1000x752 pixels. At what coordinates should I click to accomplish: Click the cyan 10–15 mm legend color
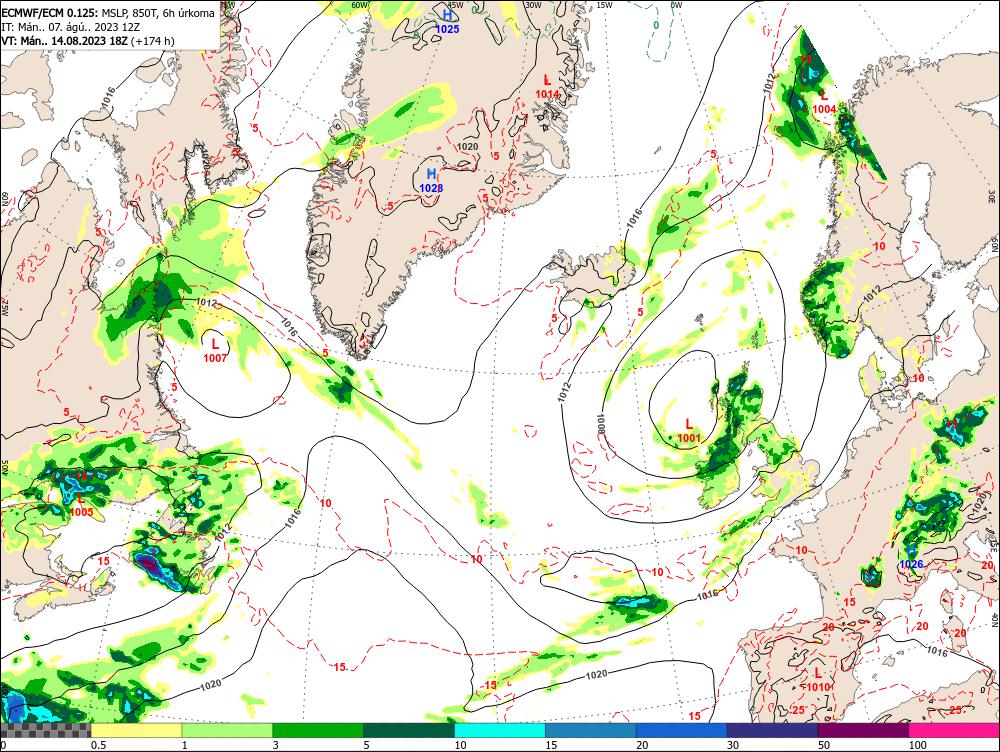tap(500, 730)
